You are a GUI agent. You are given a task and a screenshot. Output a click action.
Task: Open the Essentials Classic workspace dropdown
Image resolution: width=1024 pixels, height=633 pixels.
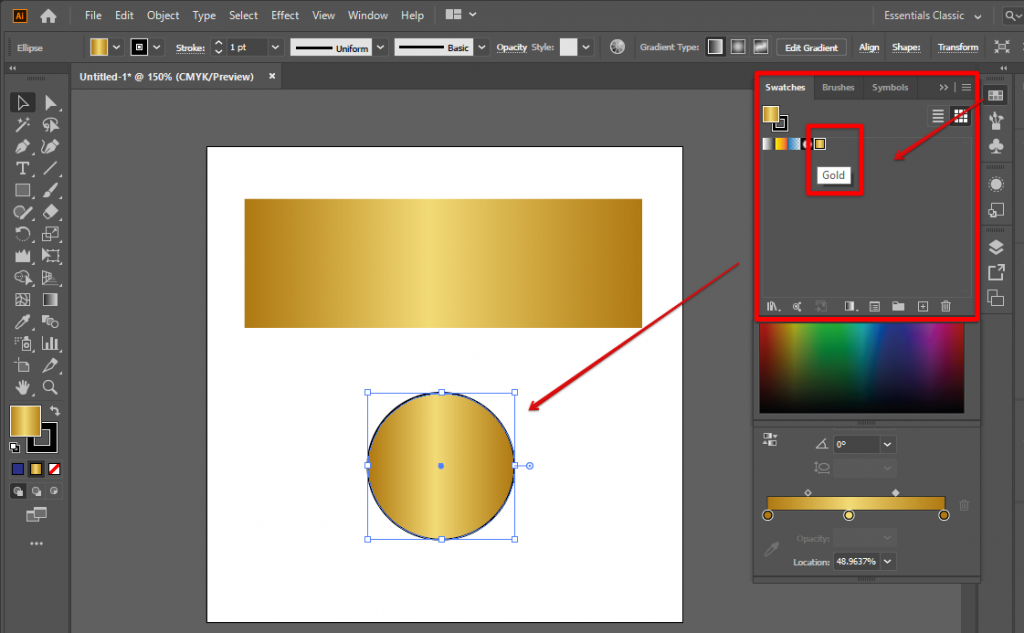(x=932, y=15)
